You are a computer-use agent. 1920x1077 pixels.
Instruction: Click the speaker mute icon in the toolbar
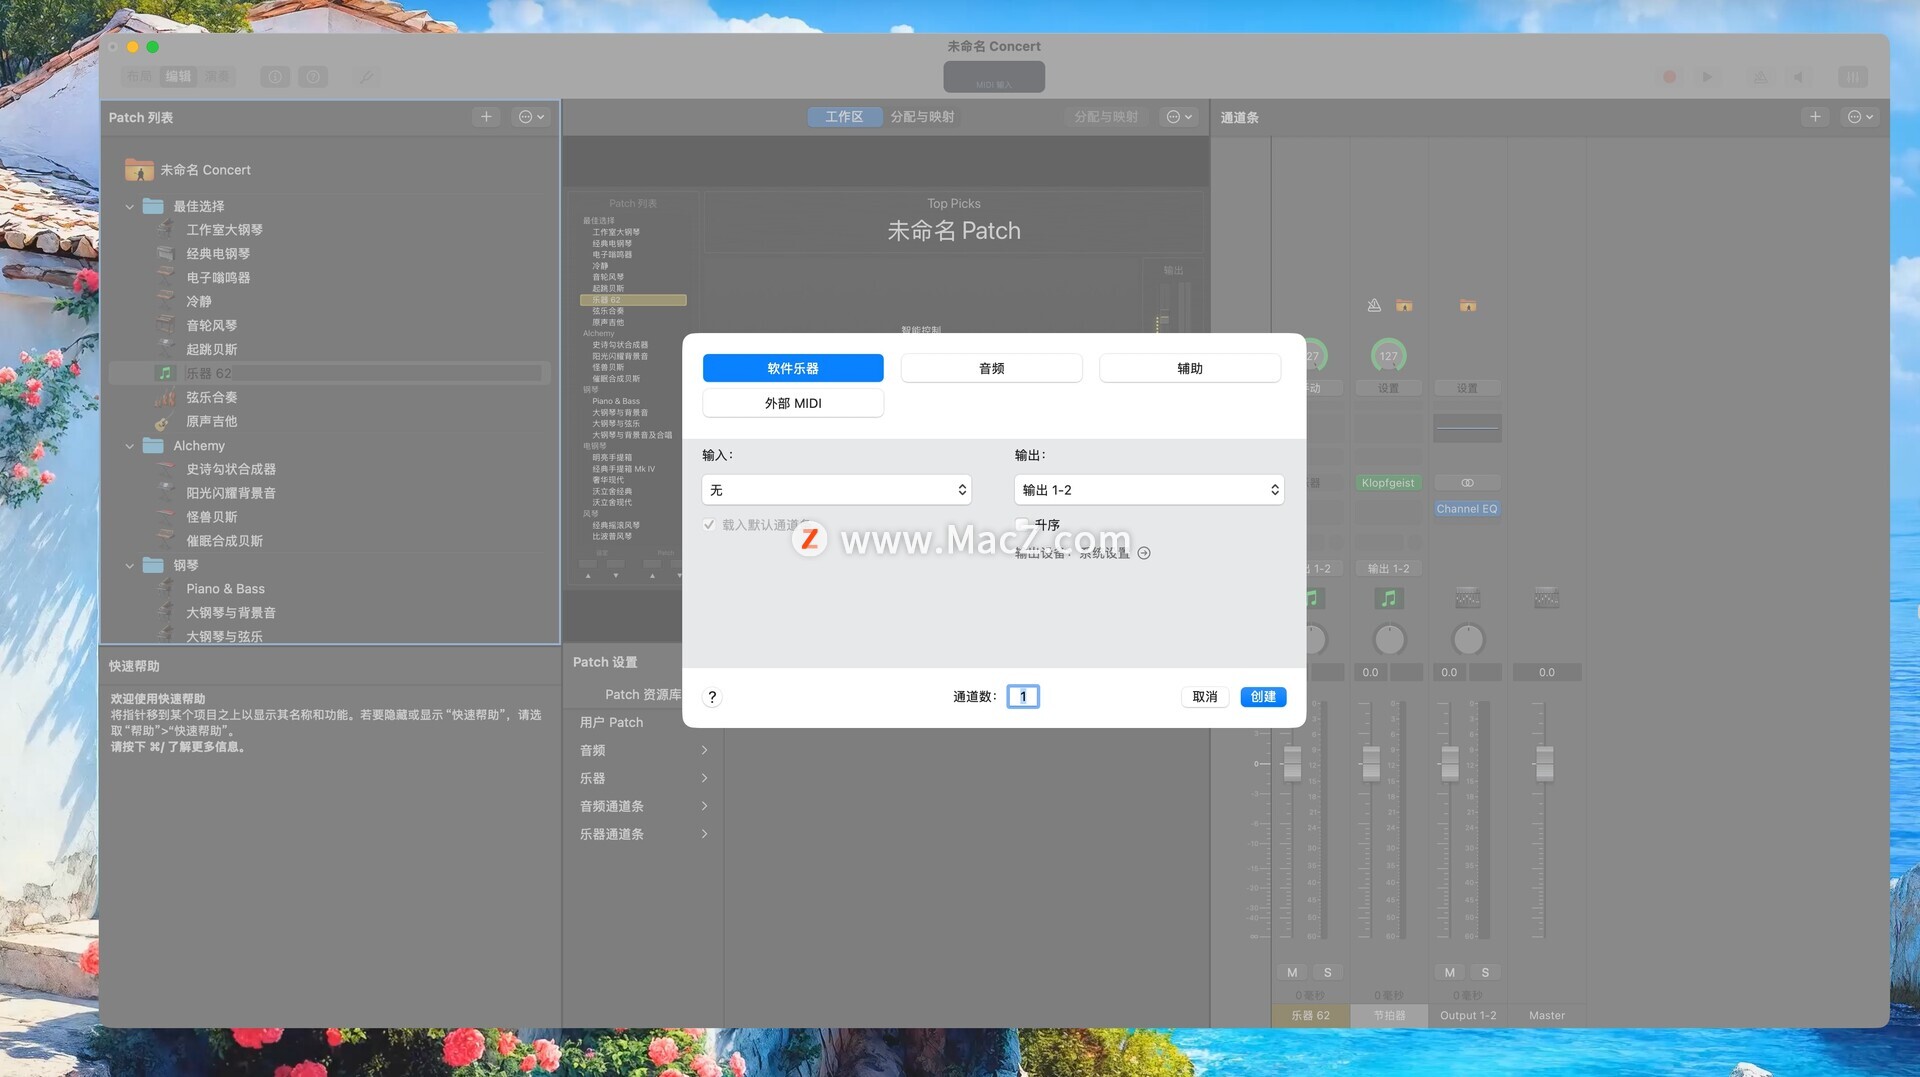pos(1798,77)
